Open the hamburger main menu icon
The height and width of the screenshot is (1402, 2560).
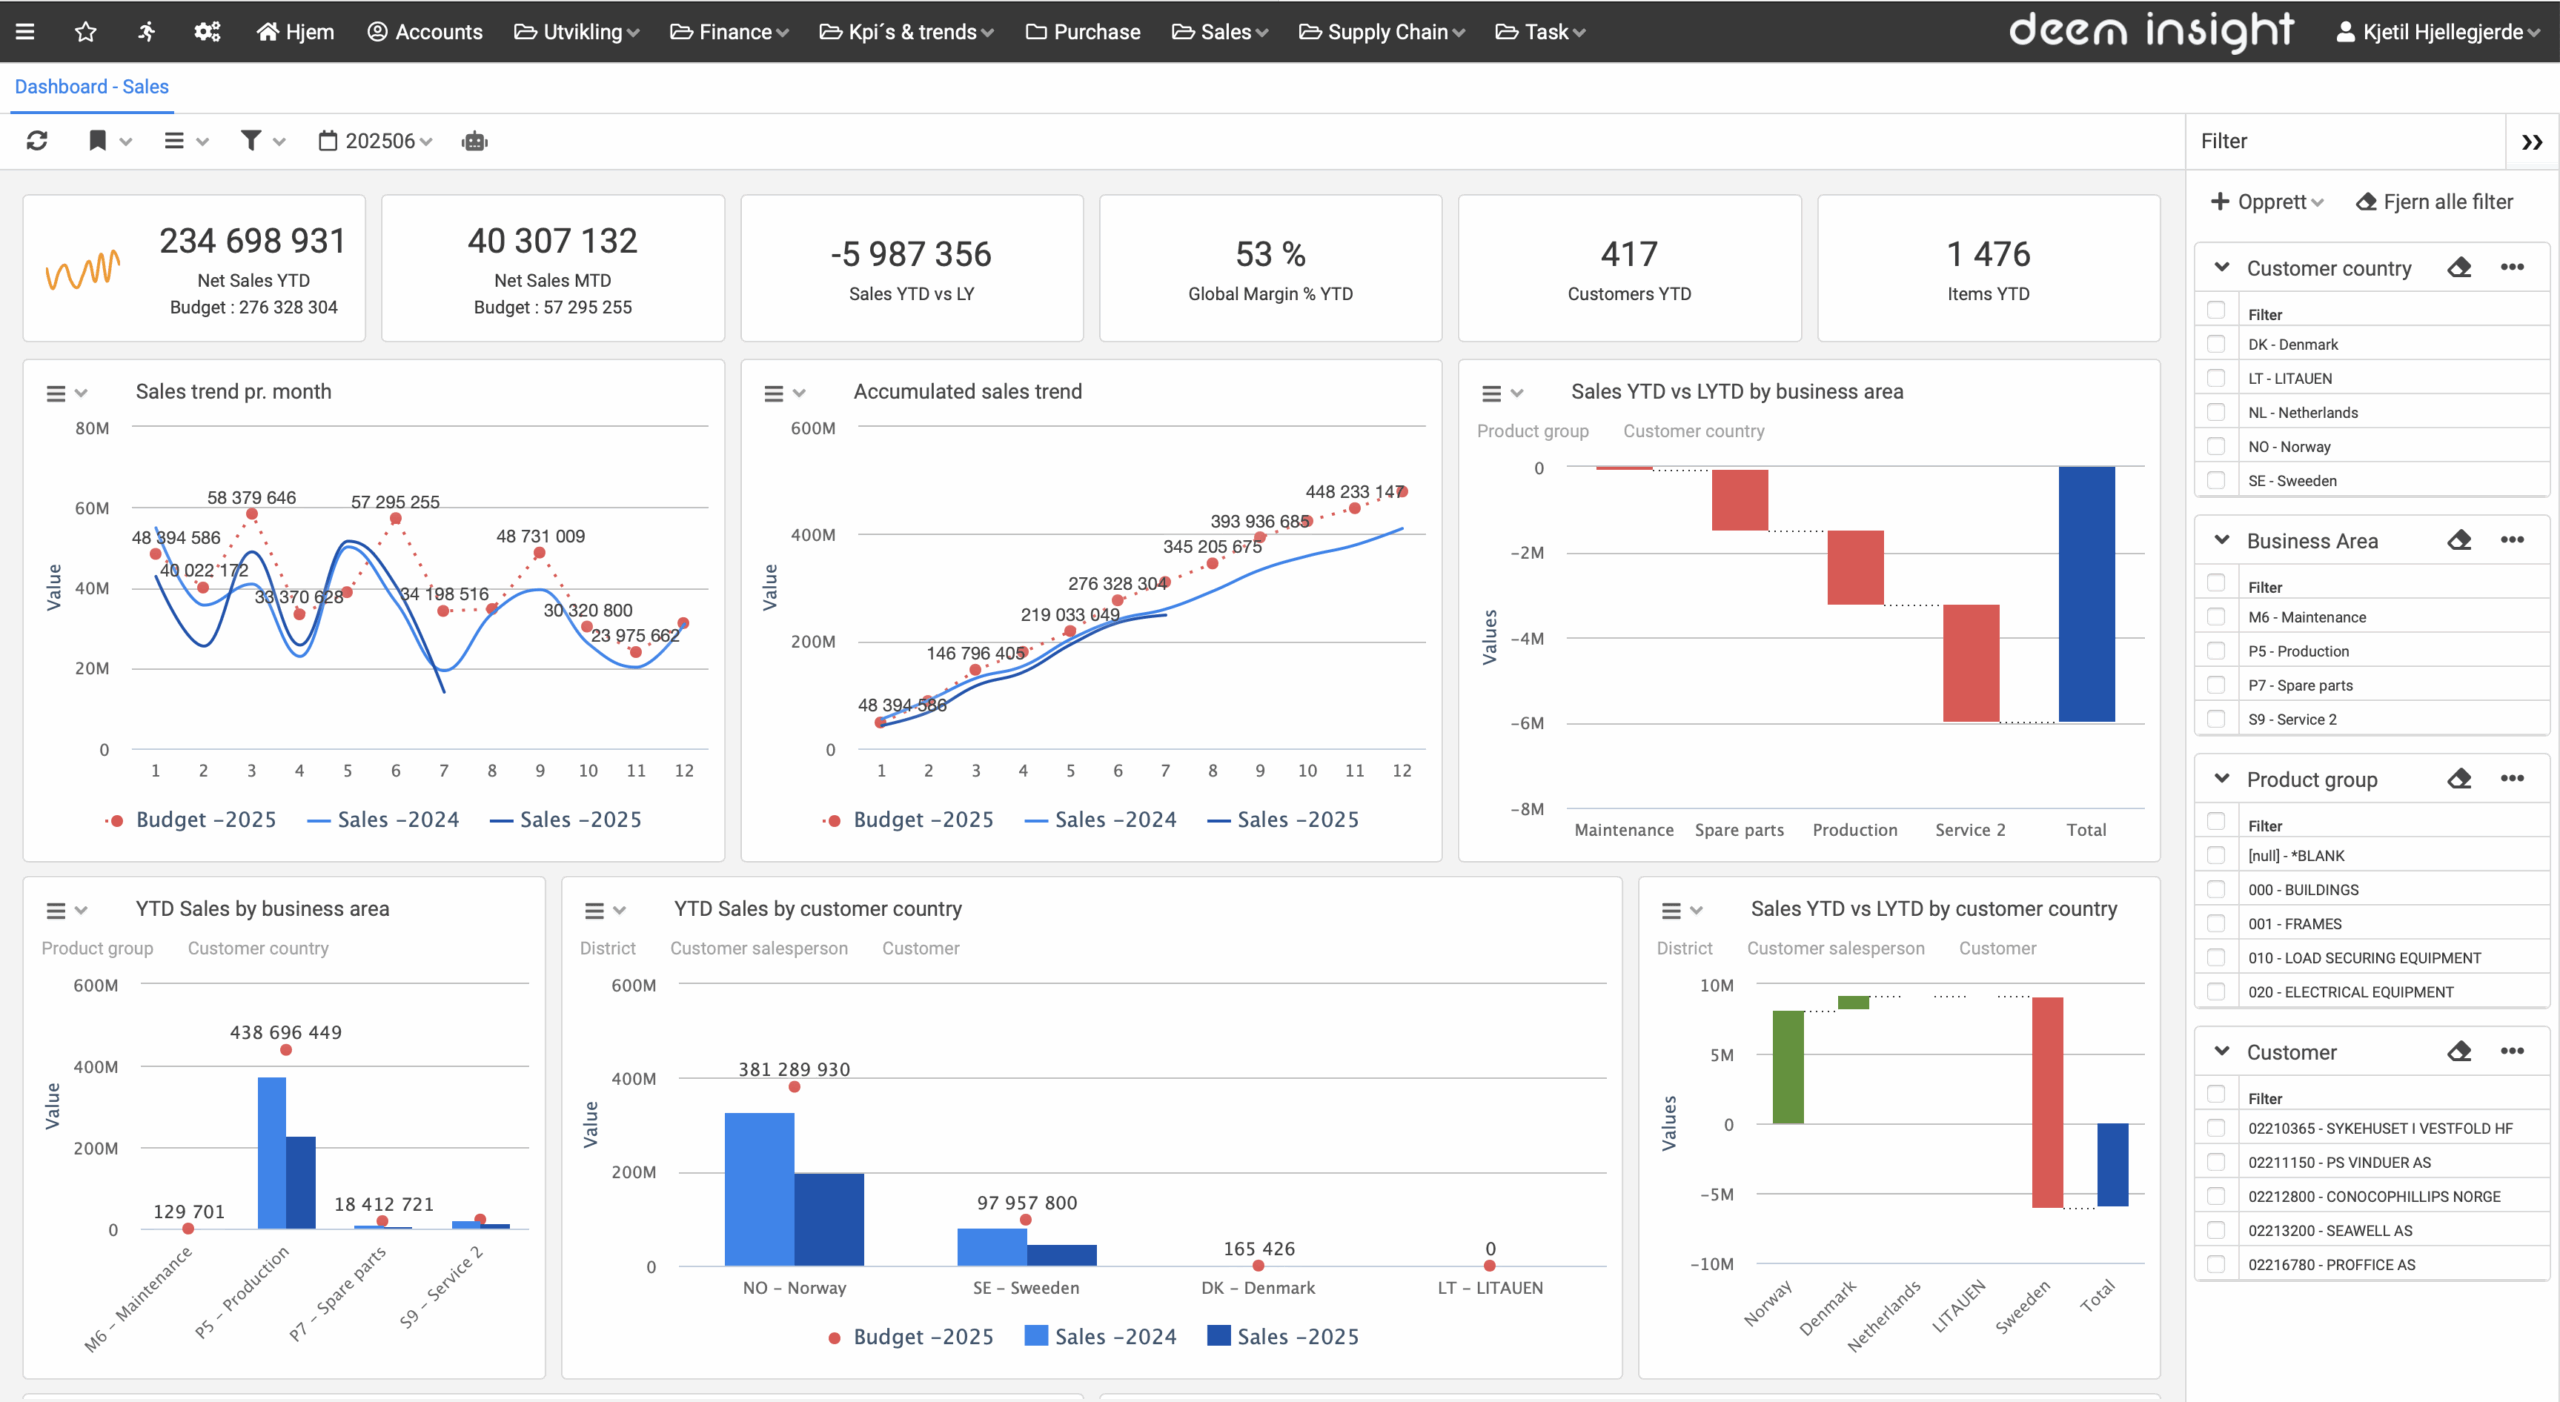26,32
